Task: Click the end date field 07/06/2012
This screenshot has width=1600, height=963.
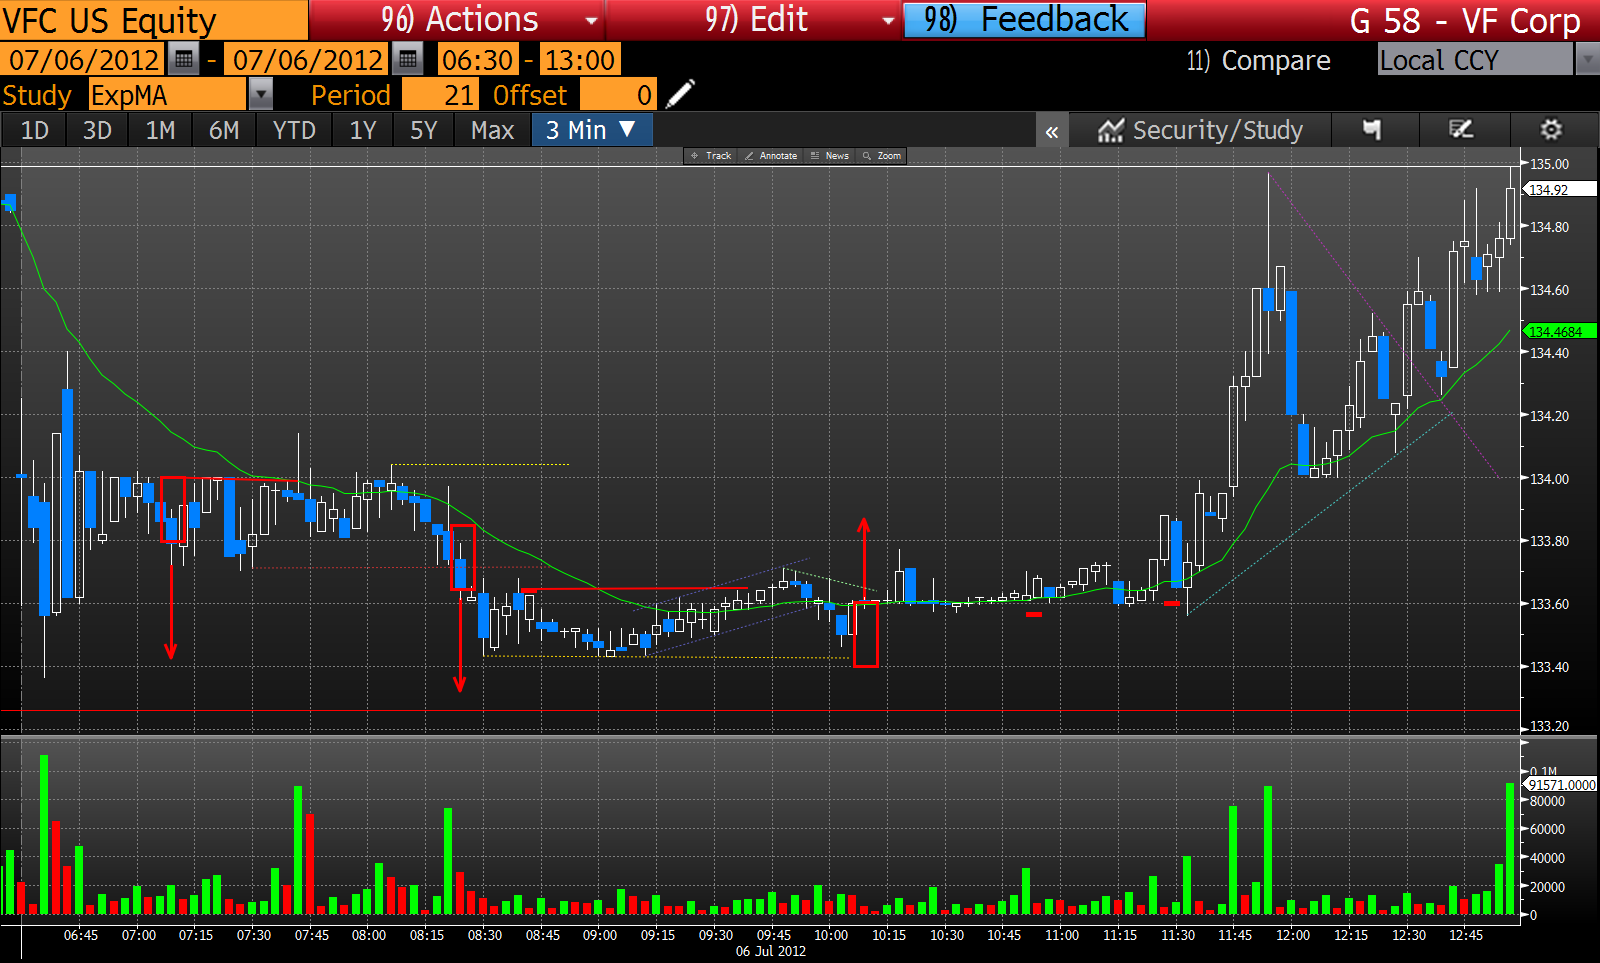Action: pos(308,60)
